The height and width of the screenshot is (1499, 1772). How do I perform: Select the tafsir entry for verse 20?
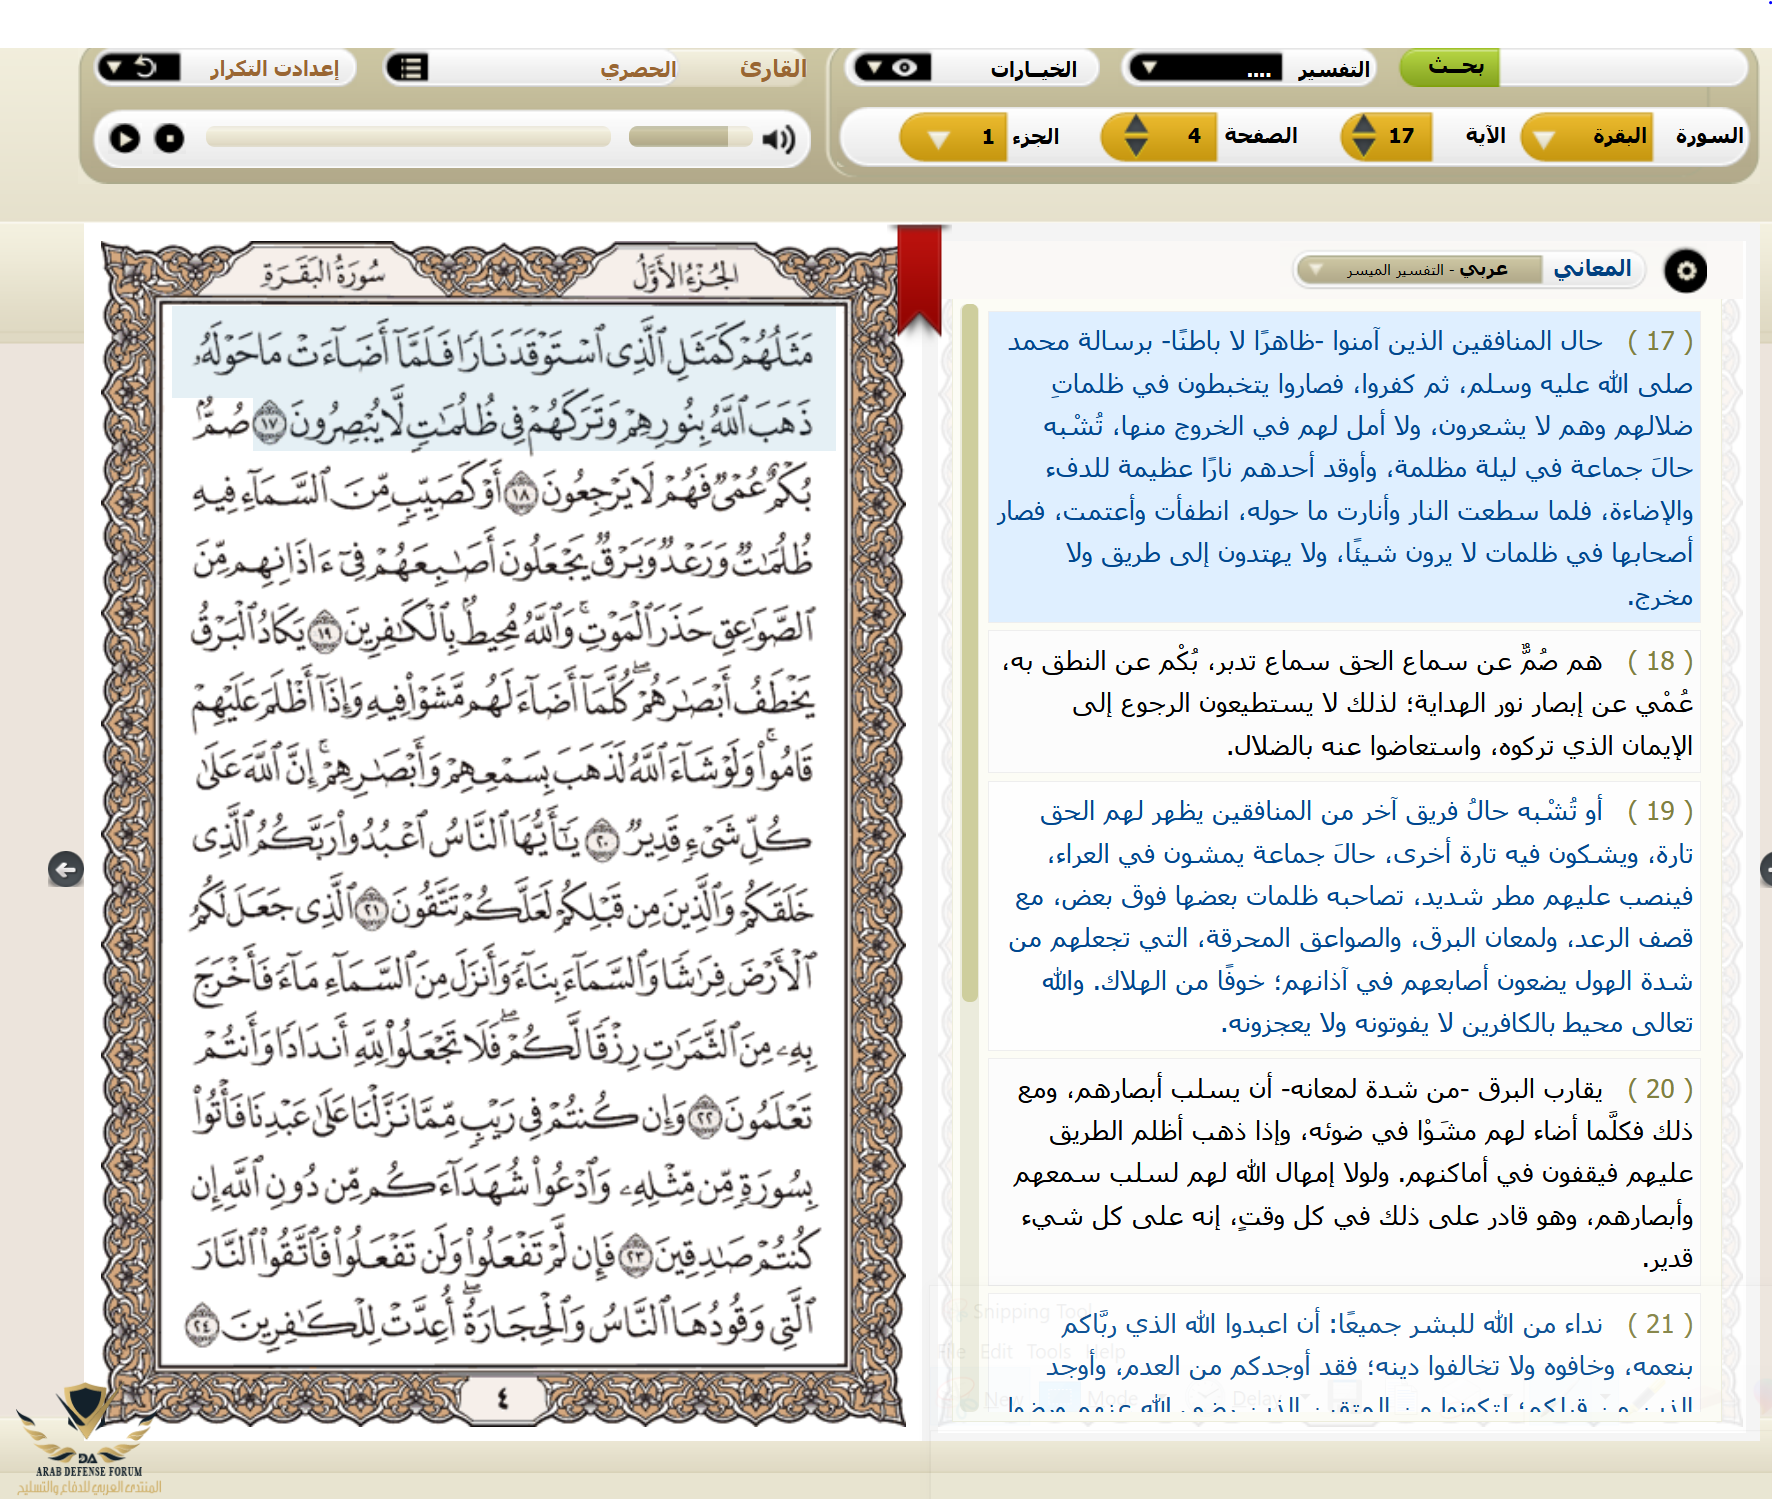[1344, 1171]
